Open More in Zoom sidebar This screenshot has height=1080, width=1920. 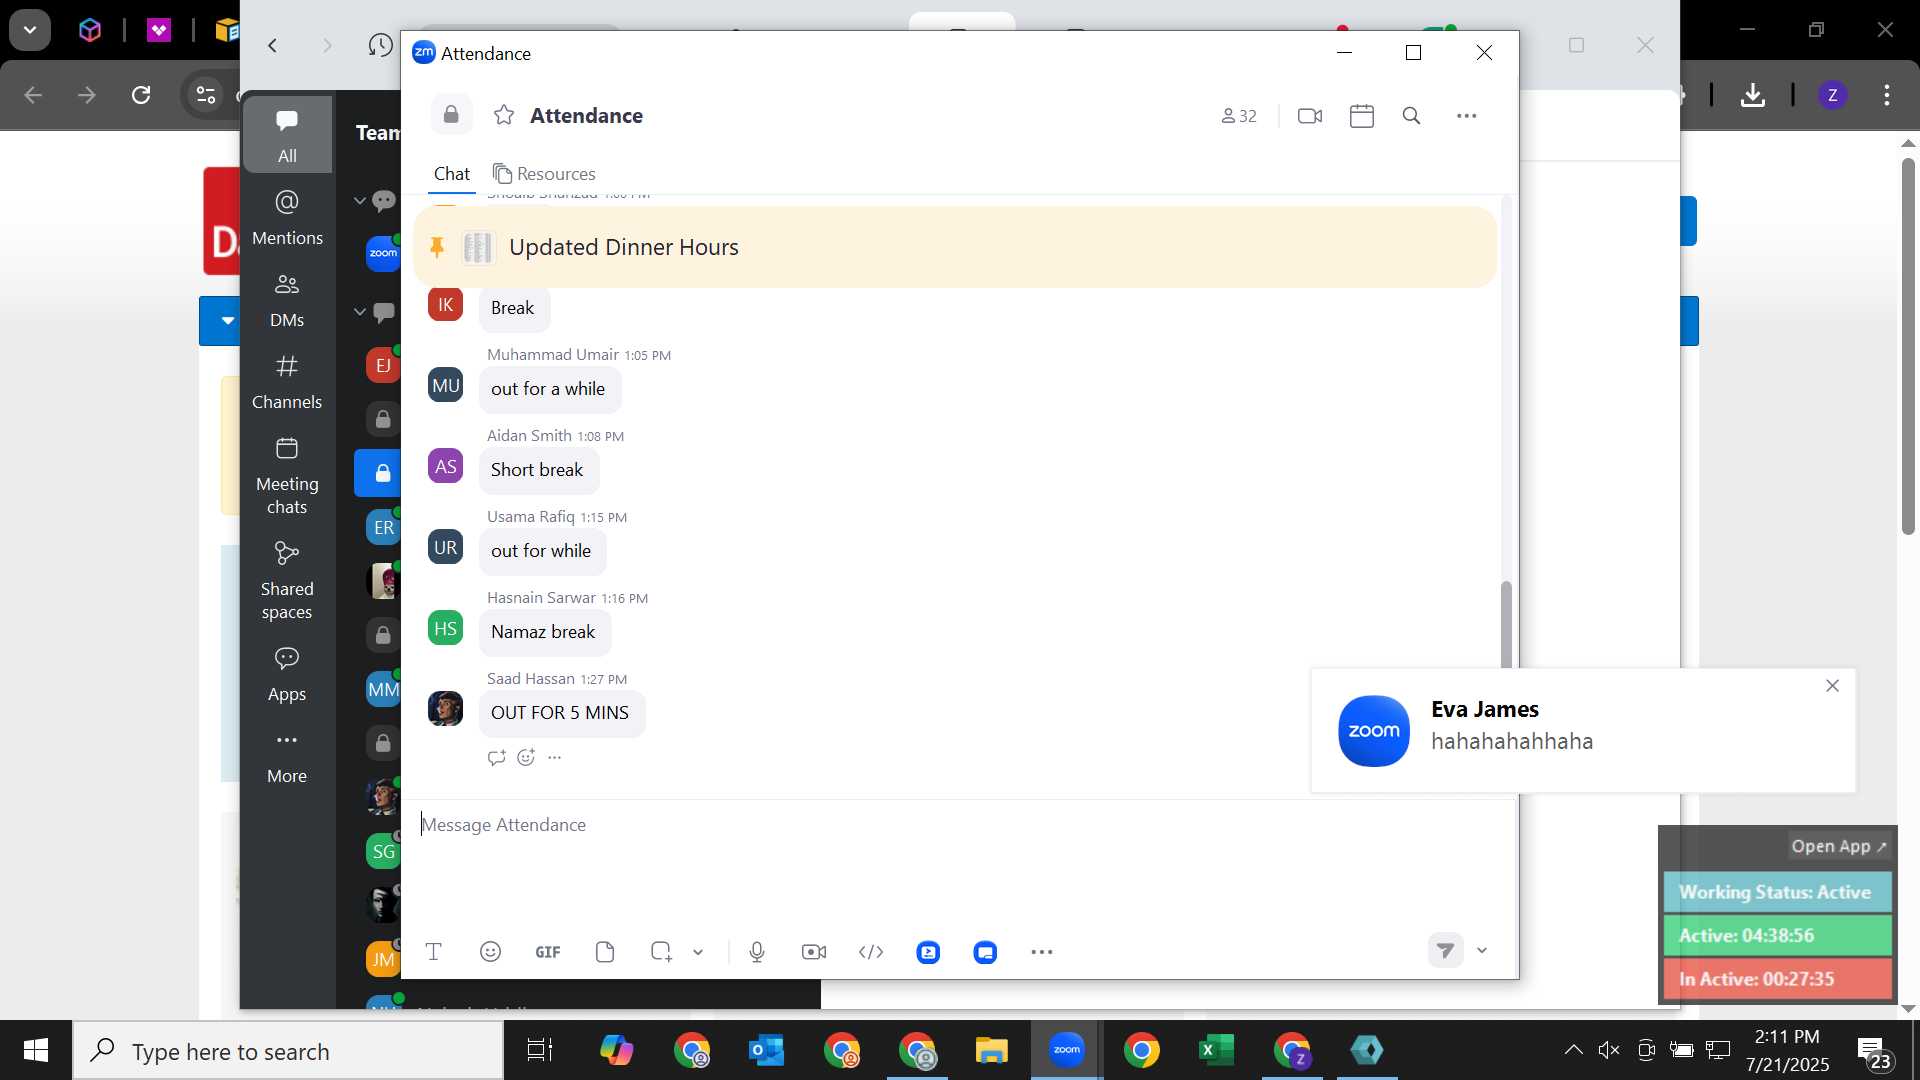(287, 757)
